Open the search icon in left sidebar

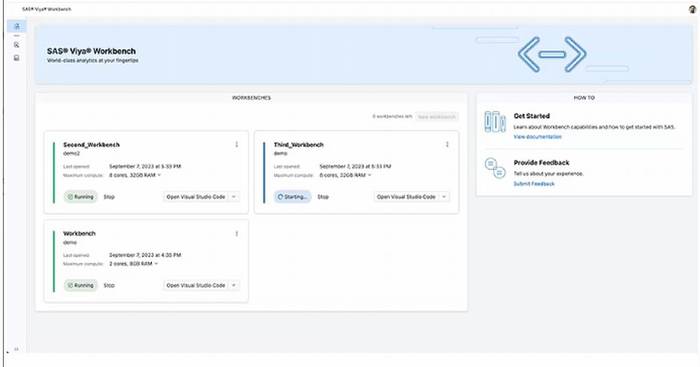(x=17, y=45)
